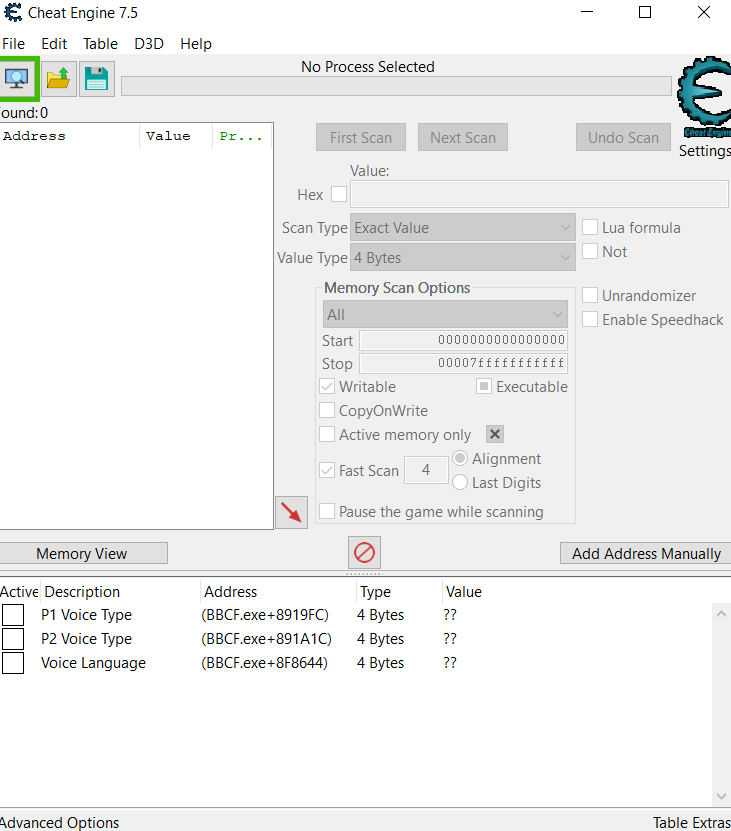Viewport: 731px width, 831px height.
Task: Open Table Extras
Action: [692, 822]
